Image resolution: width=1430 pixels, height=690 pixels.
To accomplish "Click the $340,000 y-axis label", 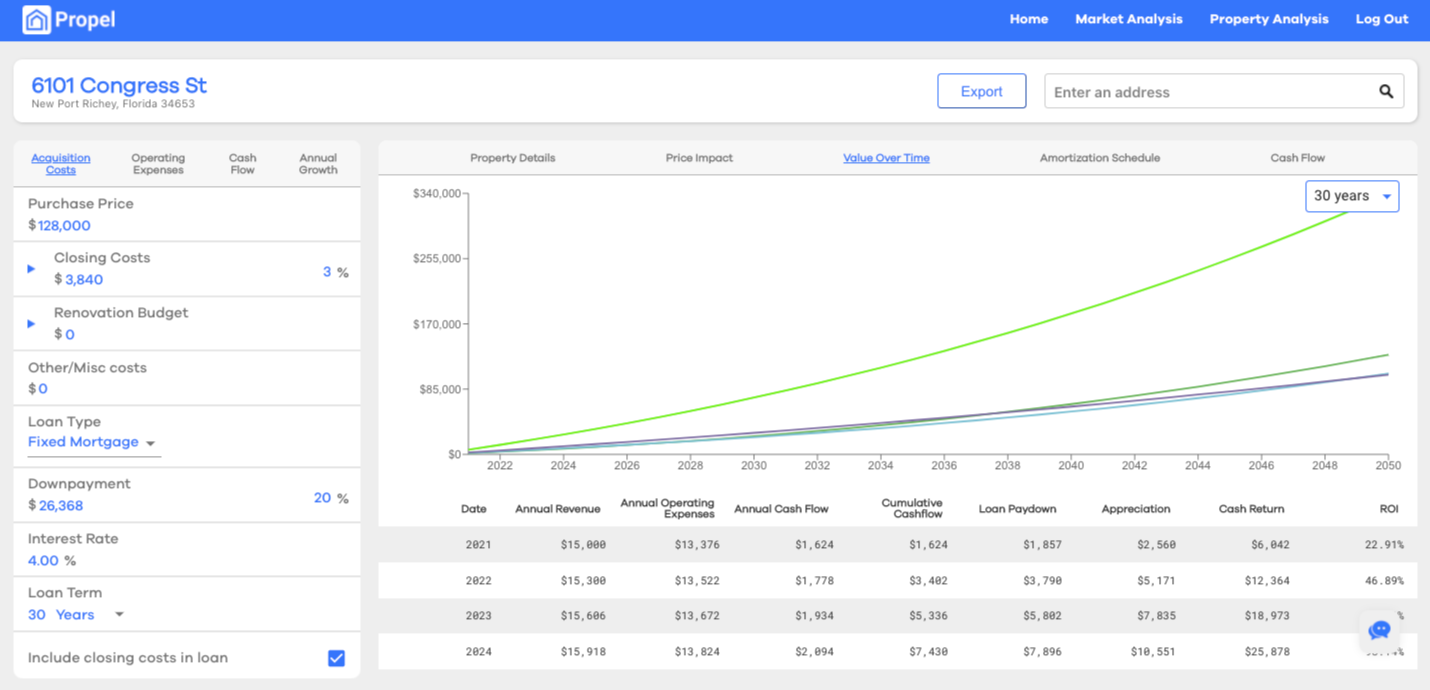I will click(436, 193).
